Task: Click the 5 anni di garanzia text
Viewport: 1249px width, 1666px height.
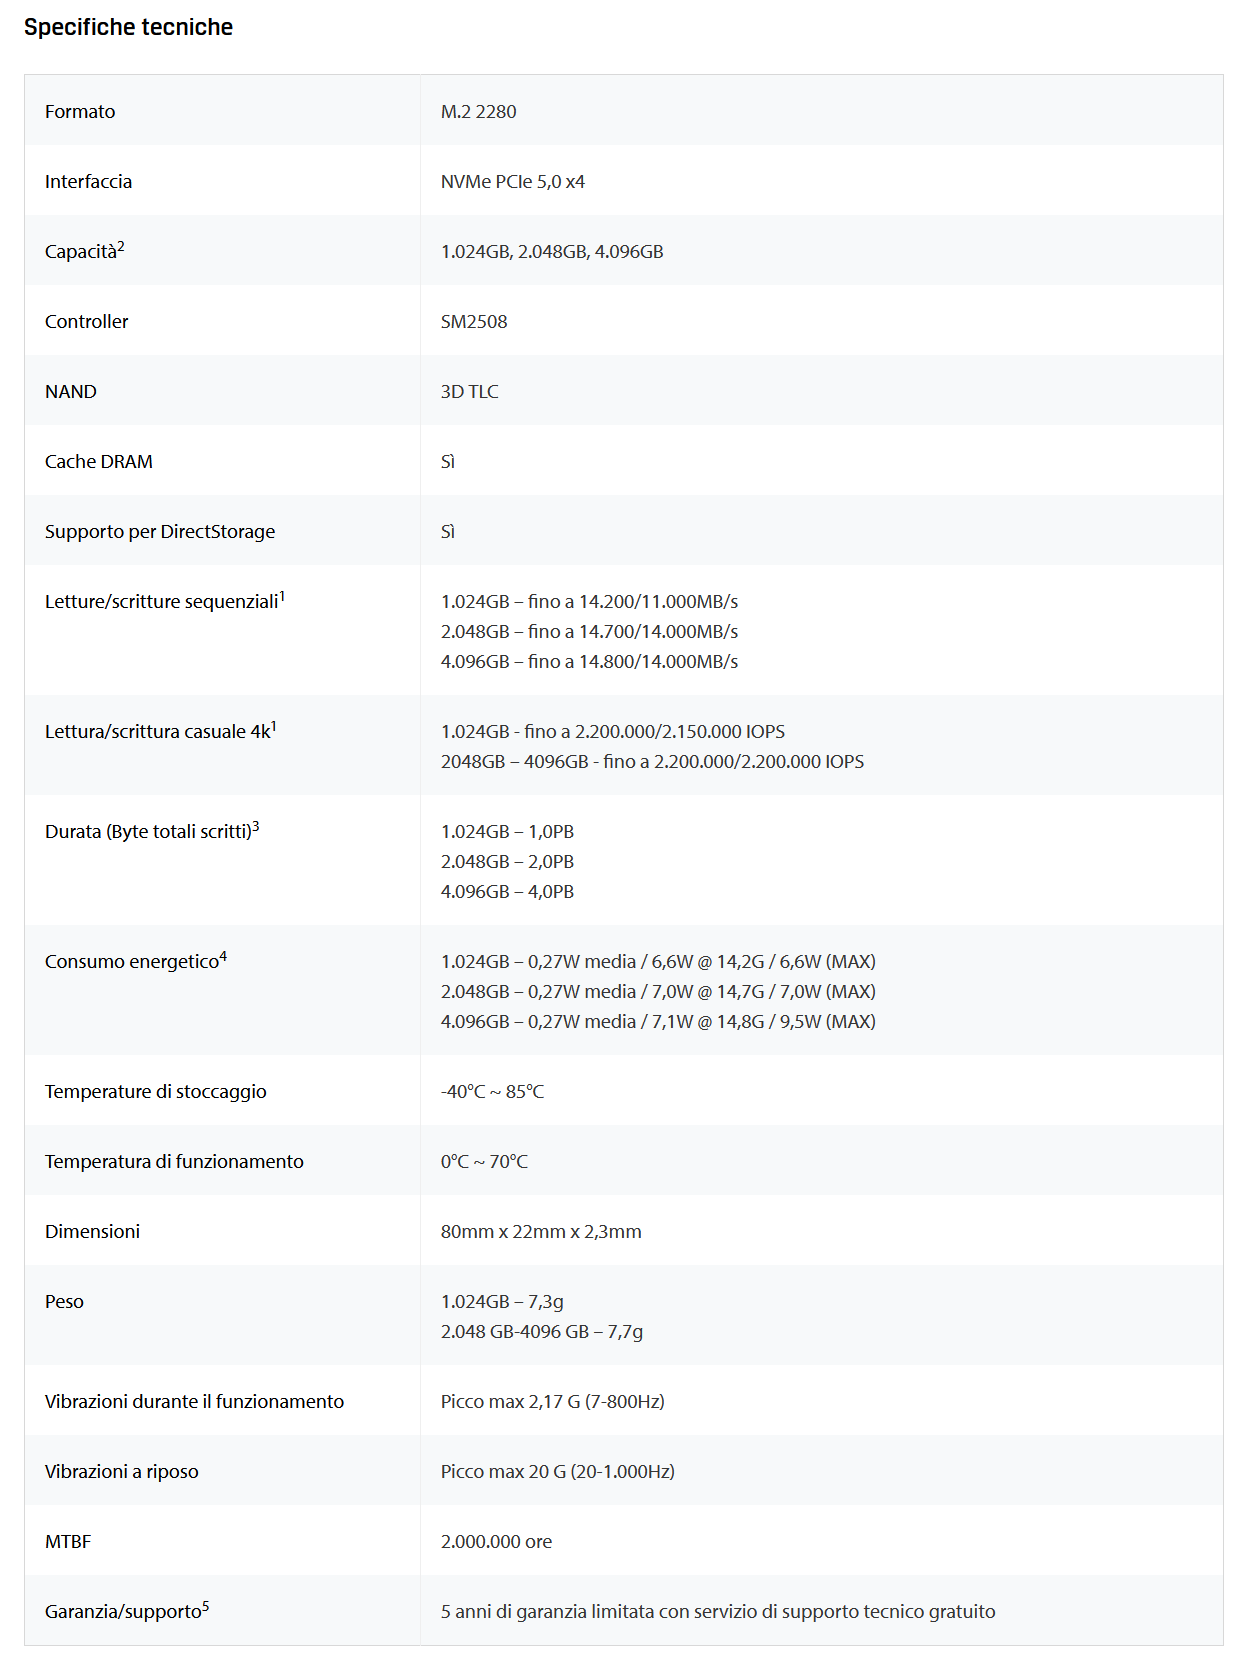Action: (717, 1612)
